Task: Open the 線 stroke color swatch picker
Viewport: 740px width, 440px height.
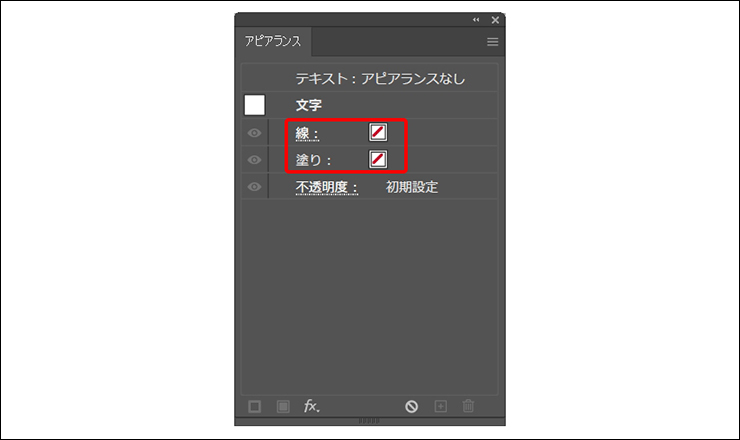Action: click(378, 133)
